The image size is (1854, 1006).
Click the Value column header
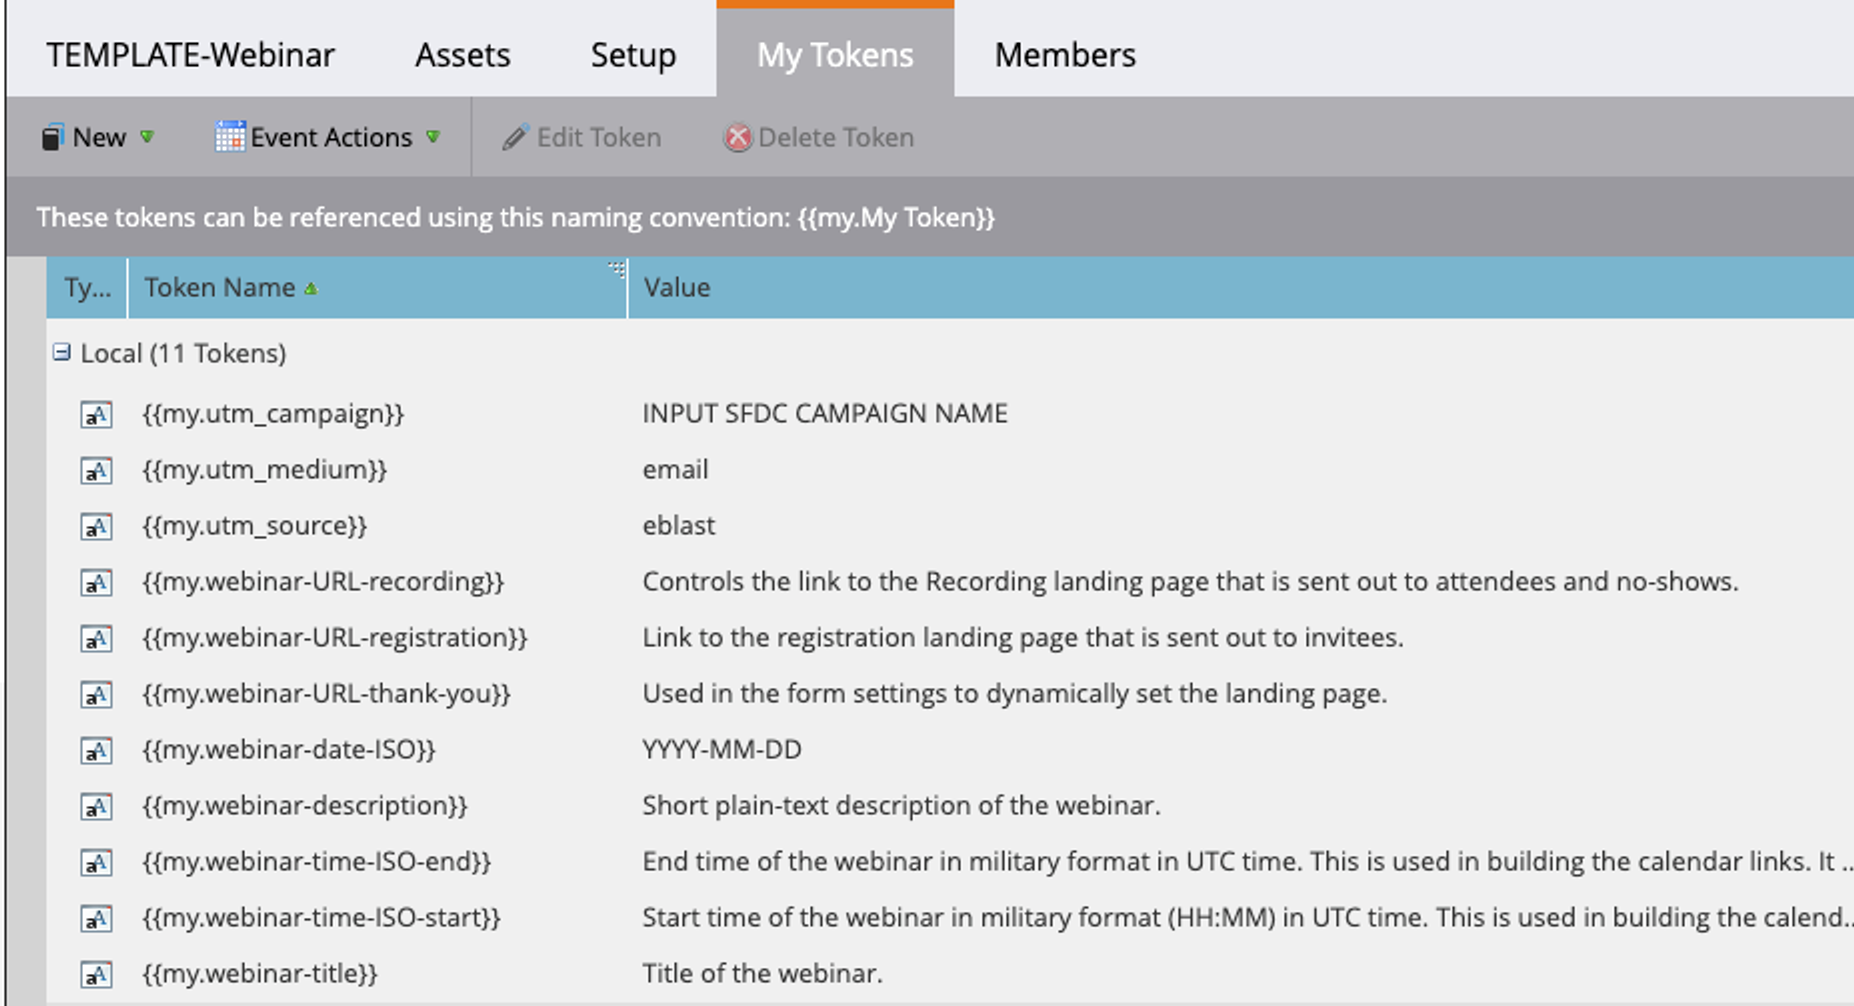click(677, 288)
